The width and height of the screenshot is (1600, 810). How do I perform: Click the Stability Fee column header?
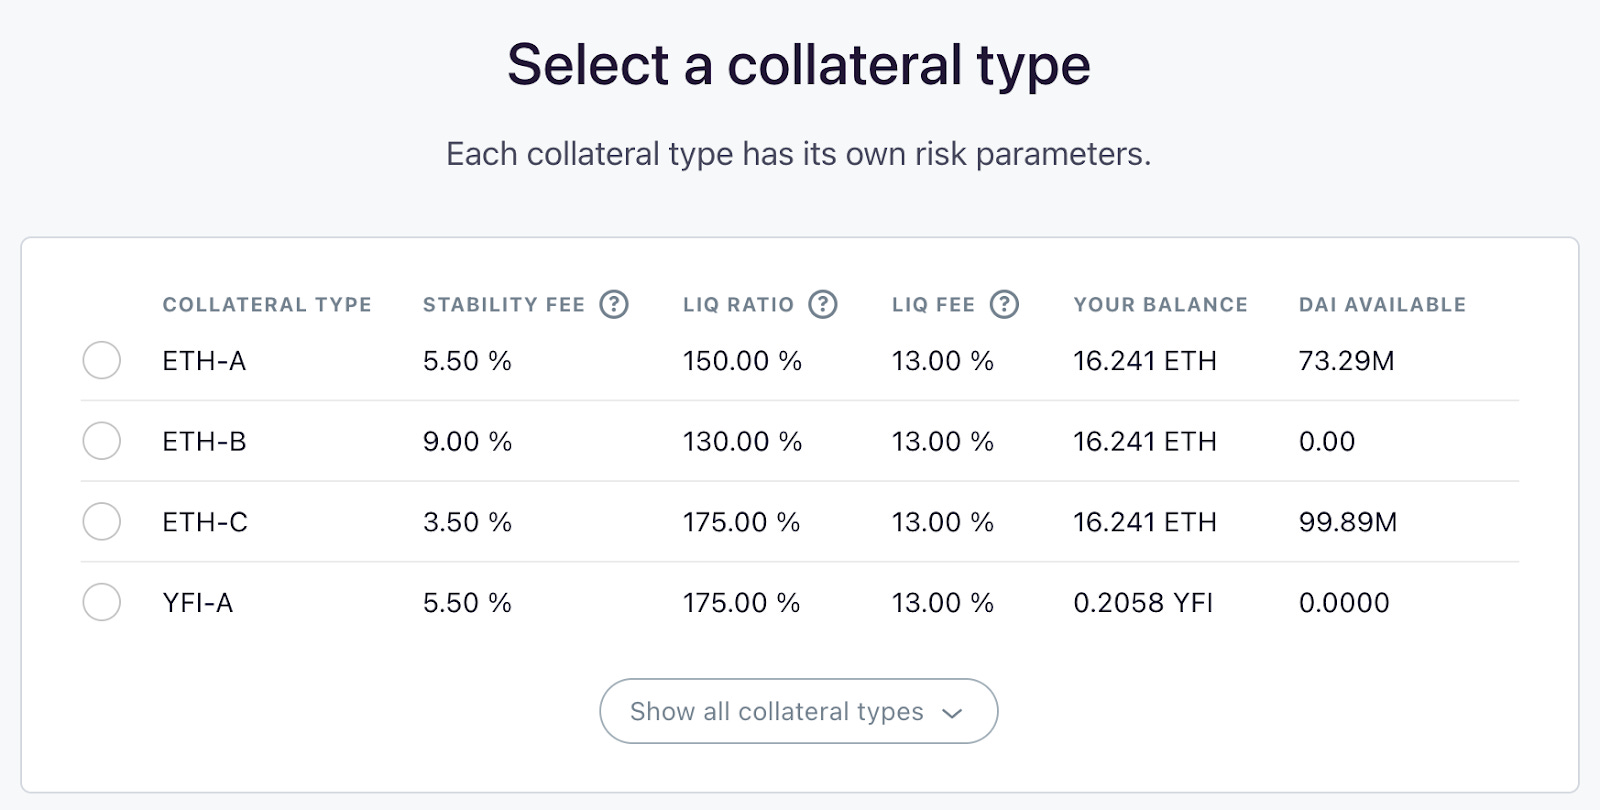[x=504, y=305]
